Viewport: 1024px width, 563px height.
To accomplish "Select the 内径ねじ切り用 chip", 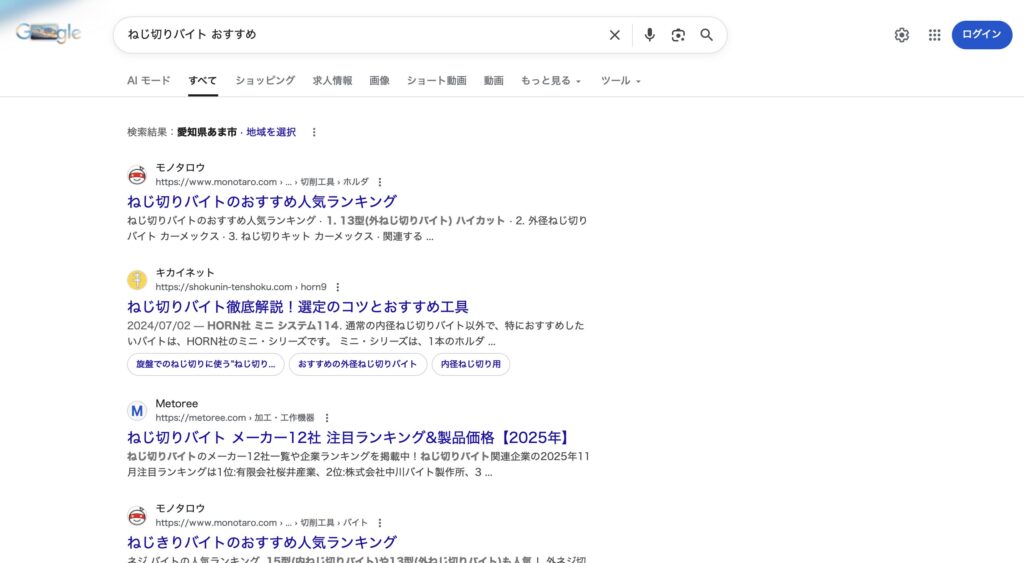I will pos(471,364).
